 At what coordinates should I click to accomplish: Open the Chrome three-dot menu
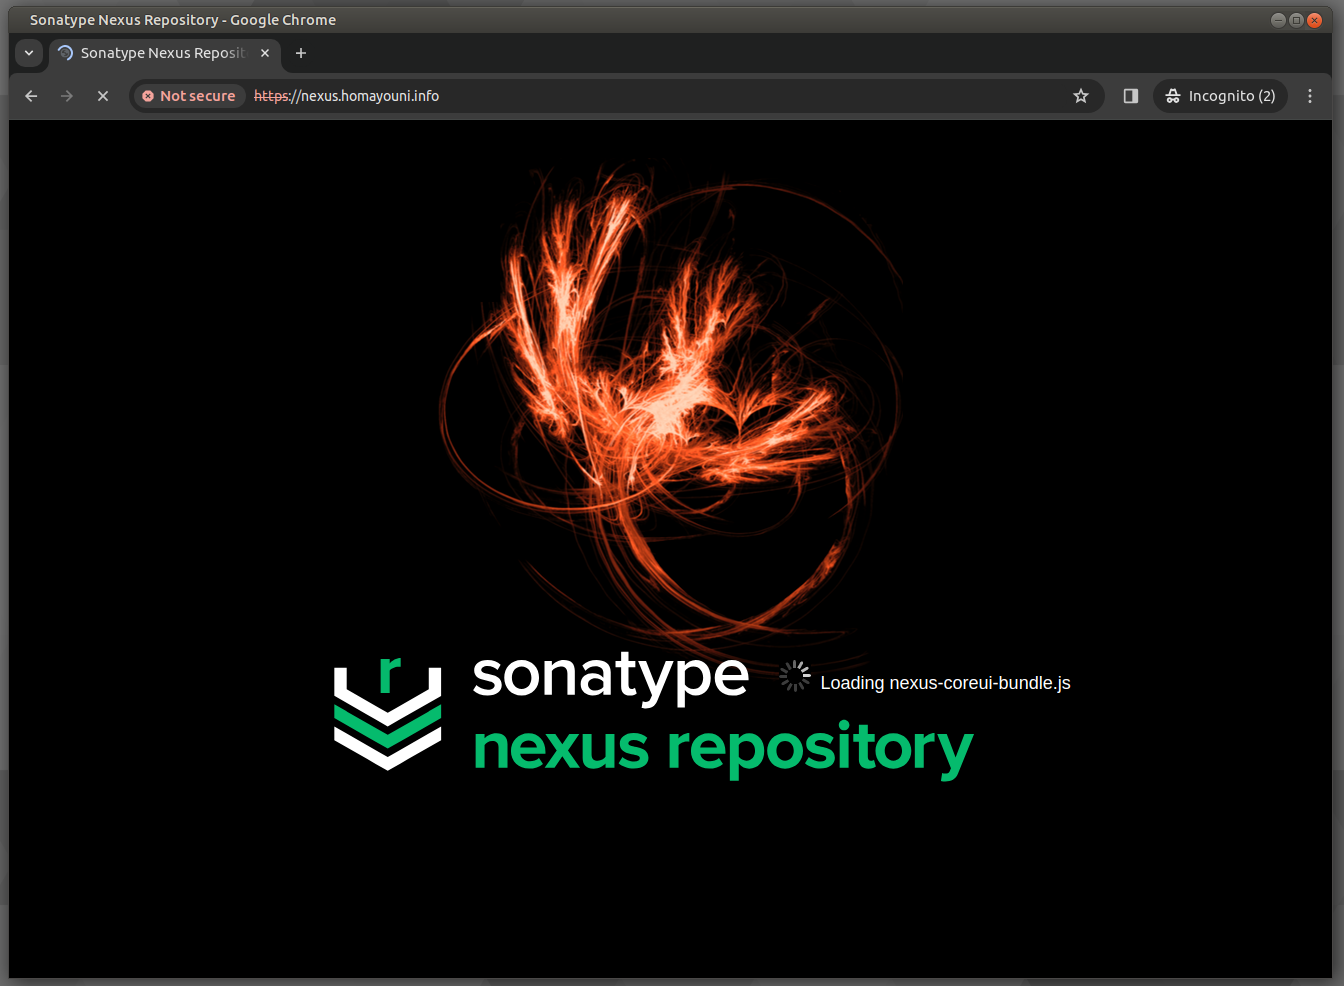click(1310, 96)
